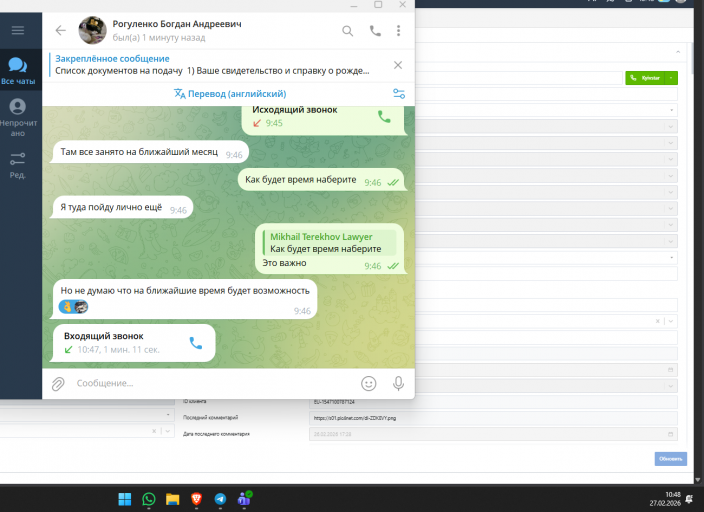
Task: Clear the combo left of Дата последнего комментария
Action: click(154, 431)
